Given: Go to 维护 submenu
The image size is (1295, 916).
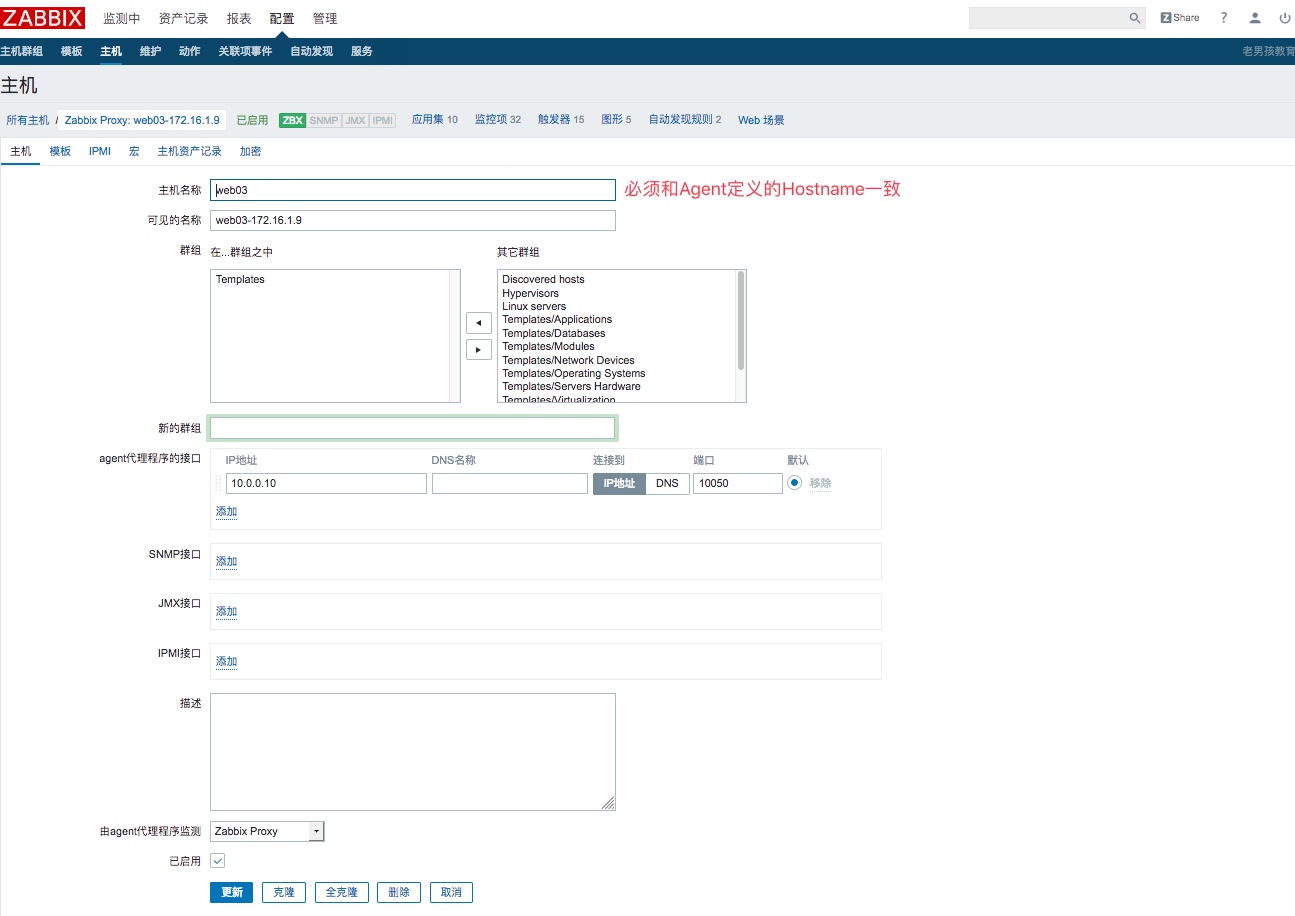Looking at the screenshot, I should coord(150,51).
